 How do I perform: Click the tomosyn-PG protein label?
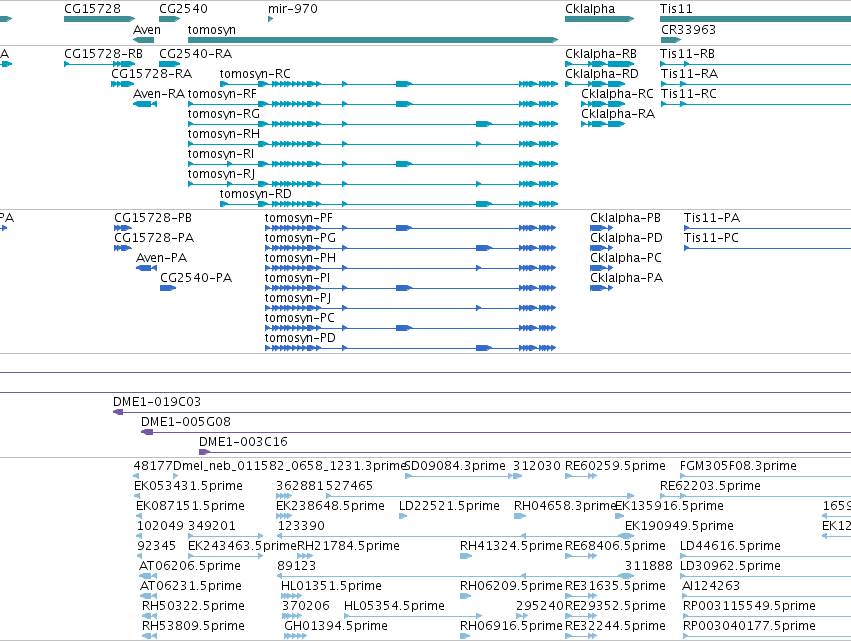[x=300, y=238]
